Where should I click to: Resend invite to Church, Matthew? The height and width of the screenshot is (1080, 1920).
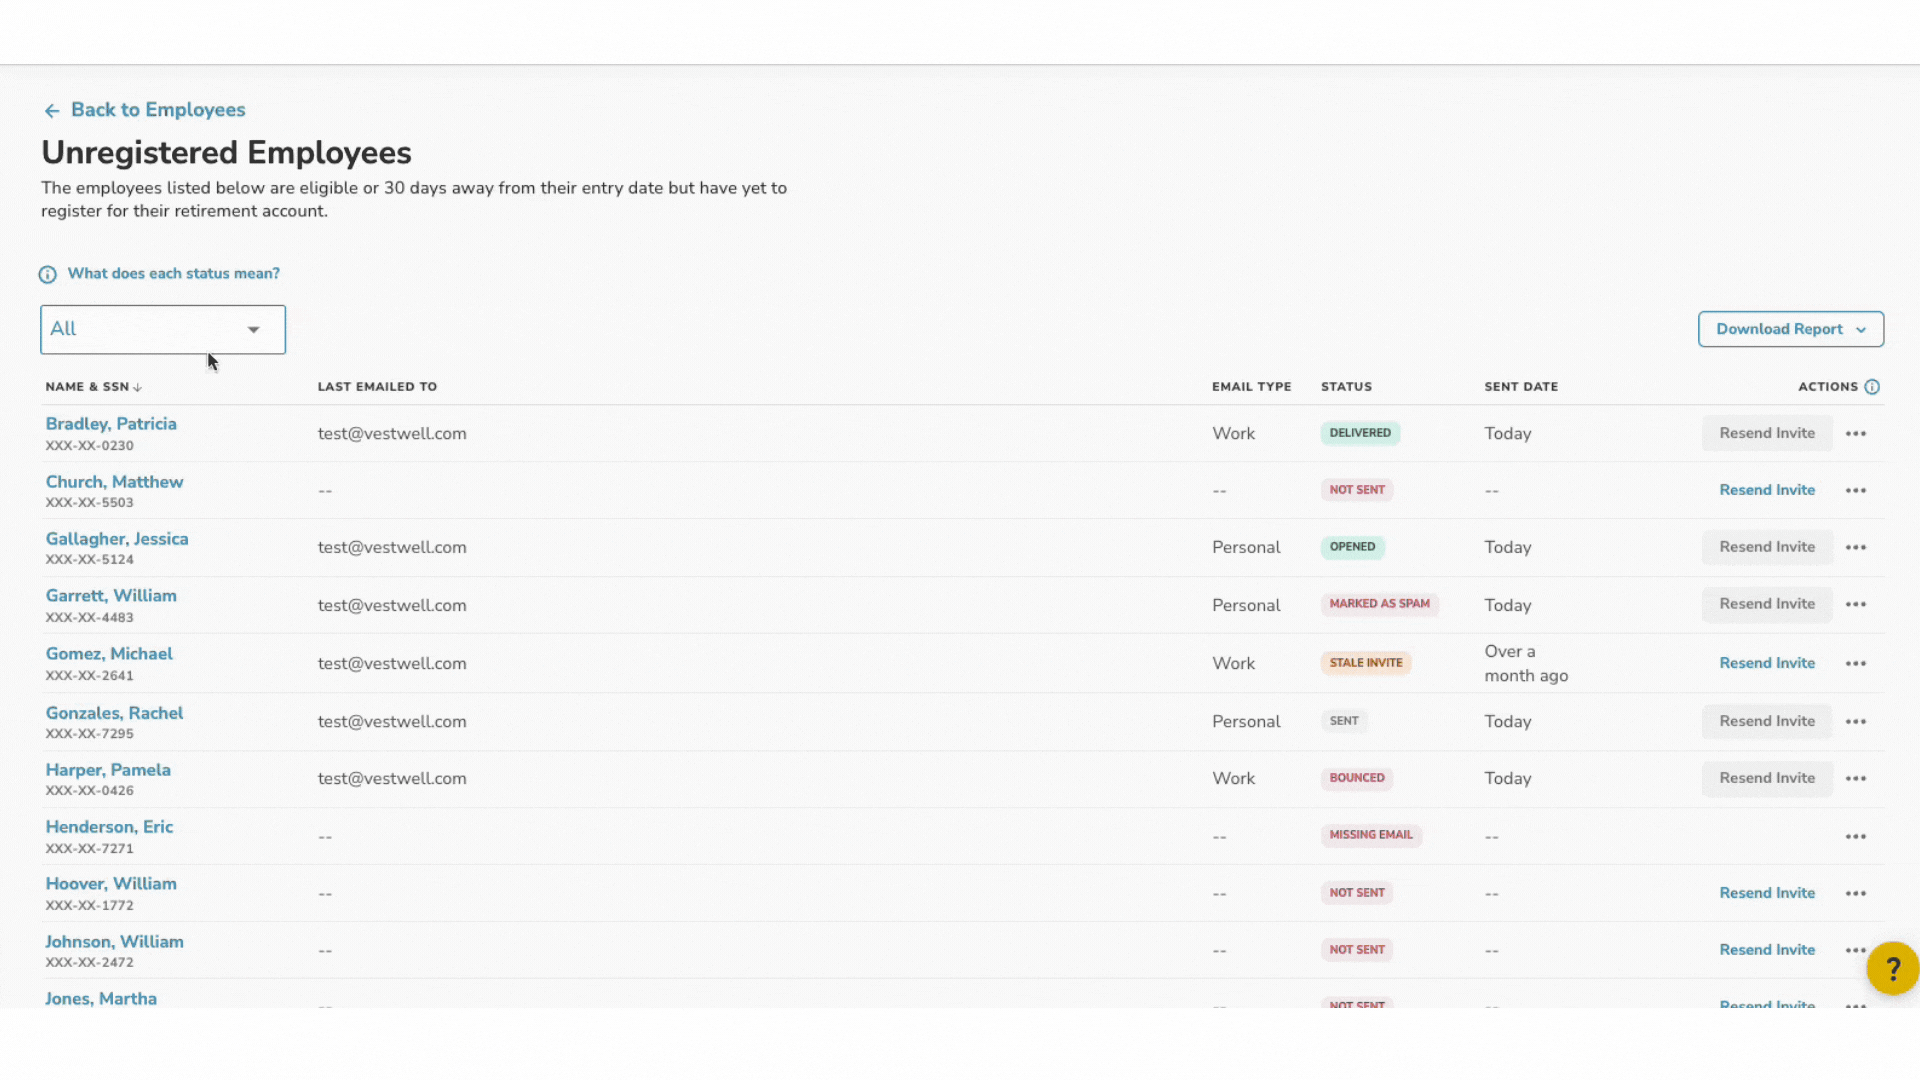click(1766, 490)
